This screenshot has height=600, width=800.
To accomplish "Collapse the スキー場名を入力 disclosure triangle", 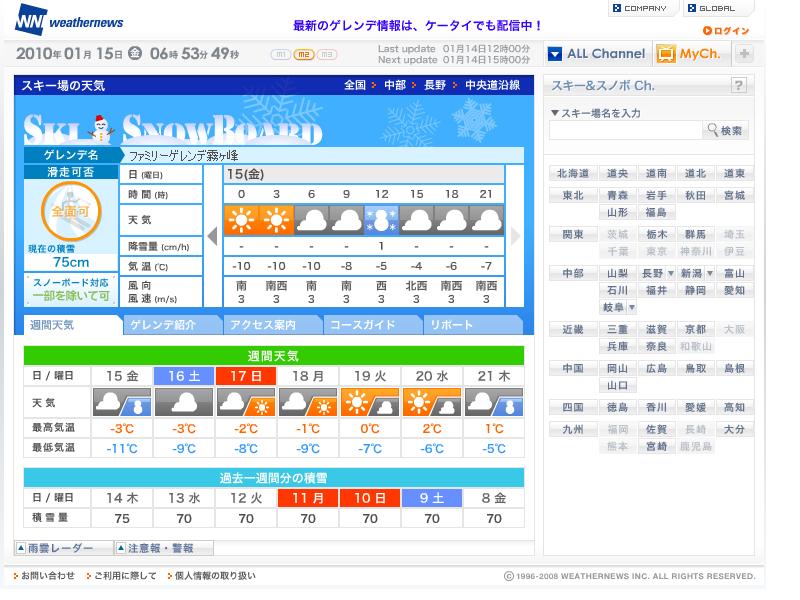I will tap(555, 113).
